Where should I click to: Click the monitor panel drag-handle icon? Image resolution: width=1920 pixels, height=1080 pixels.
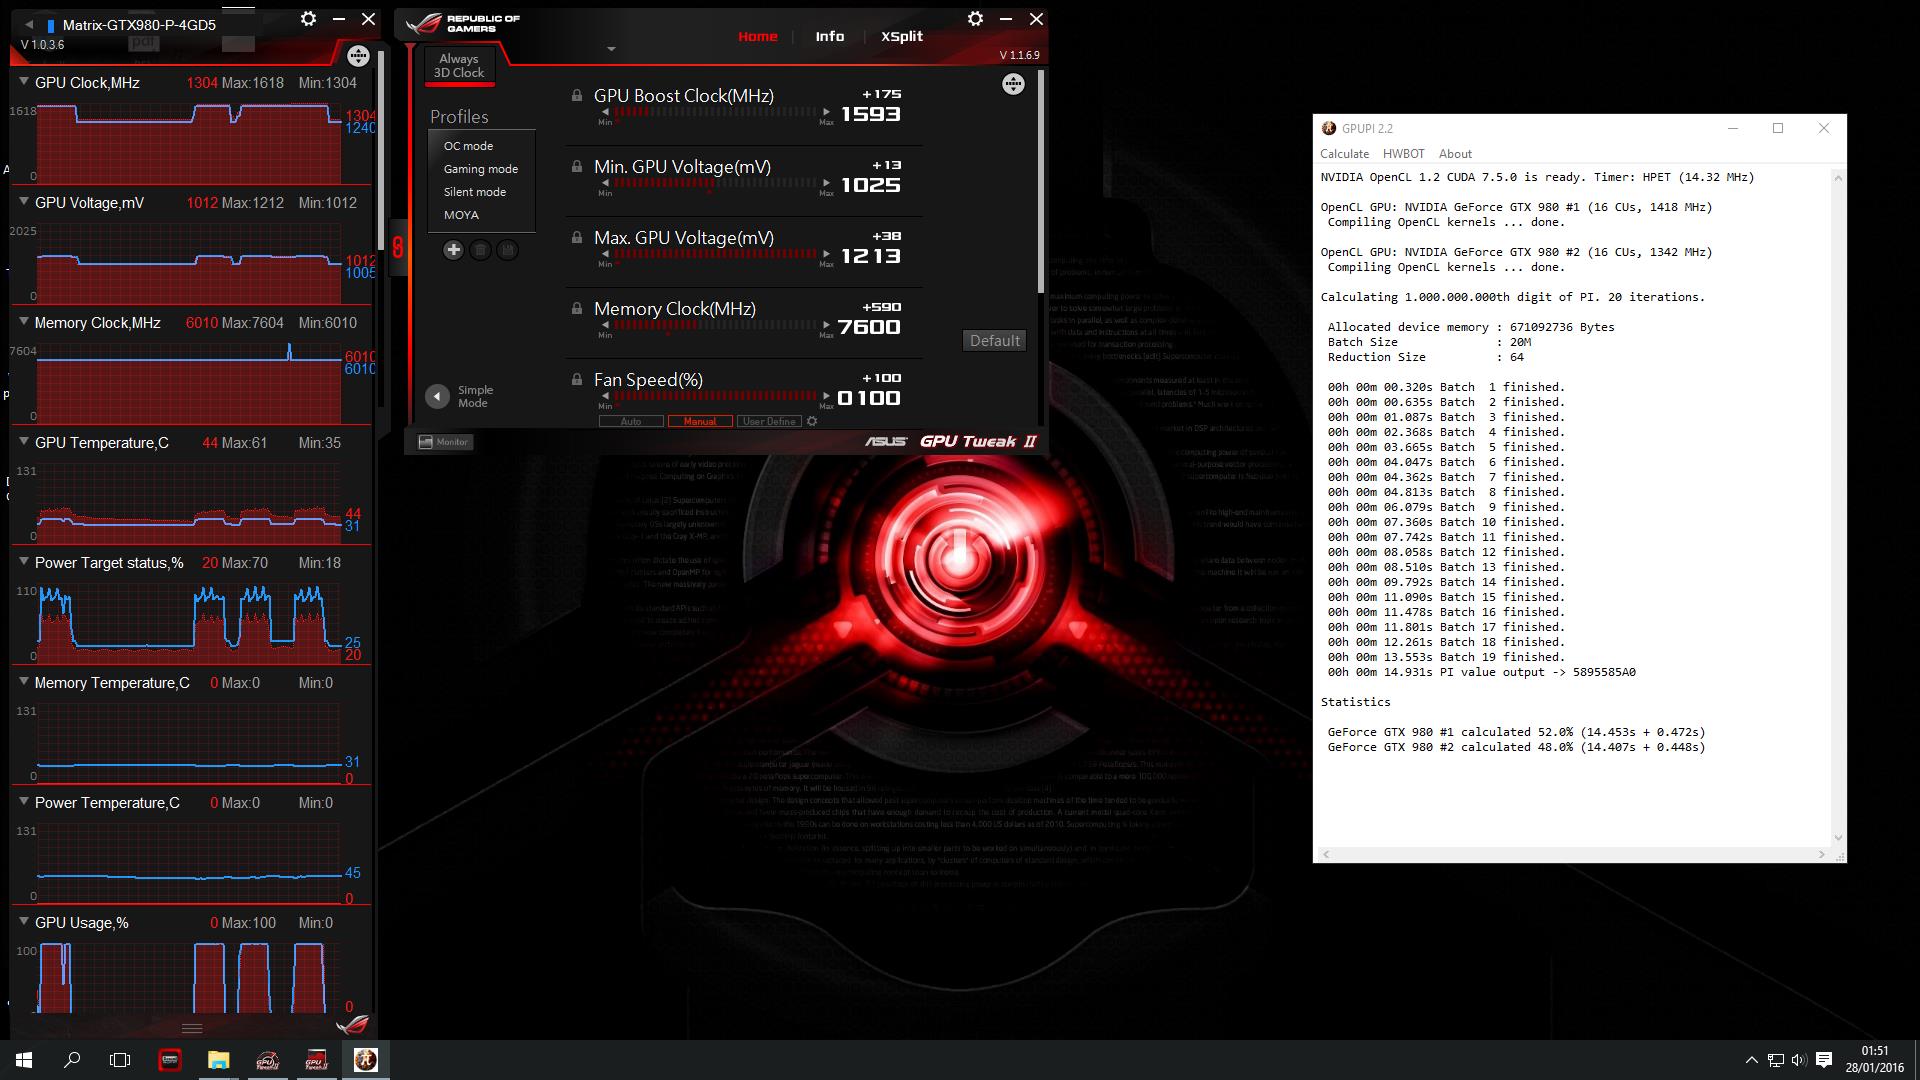click(x=358, y=56)
